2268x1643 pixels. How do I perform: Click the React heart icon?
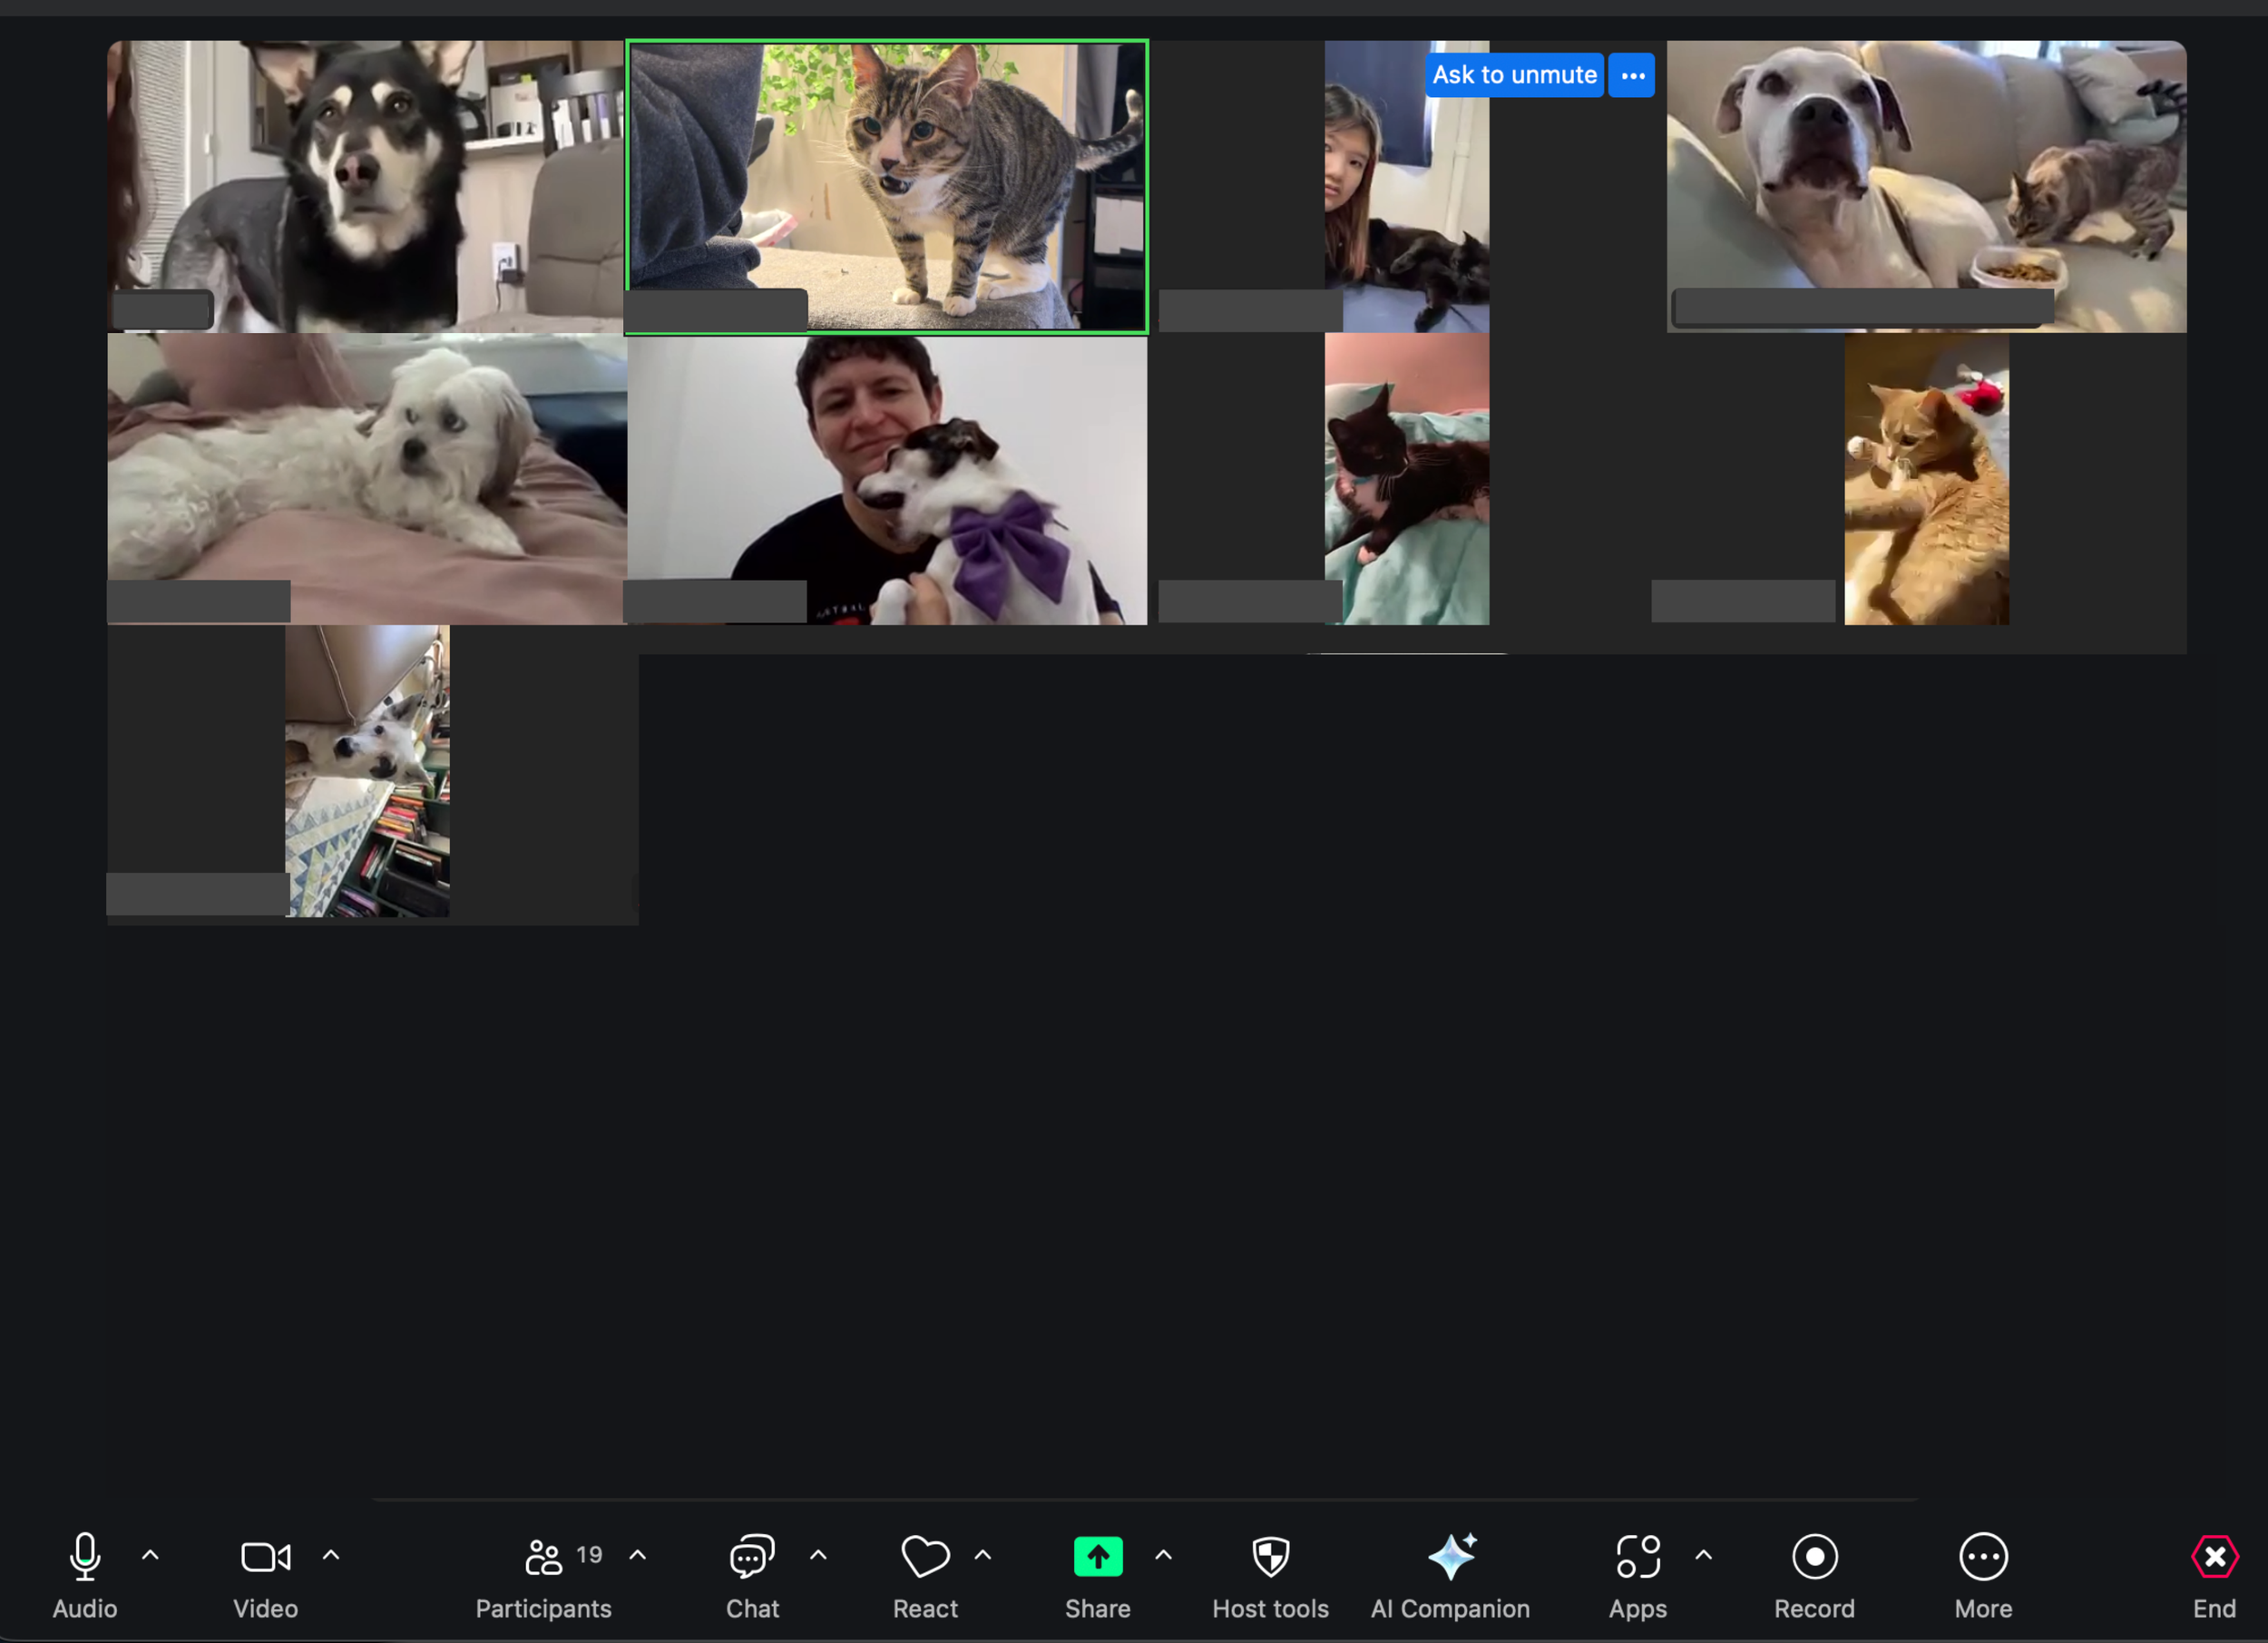tap(925, 1556)
